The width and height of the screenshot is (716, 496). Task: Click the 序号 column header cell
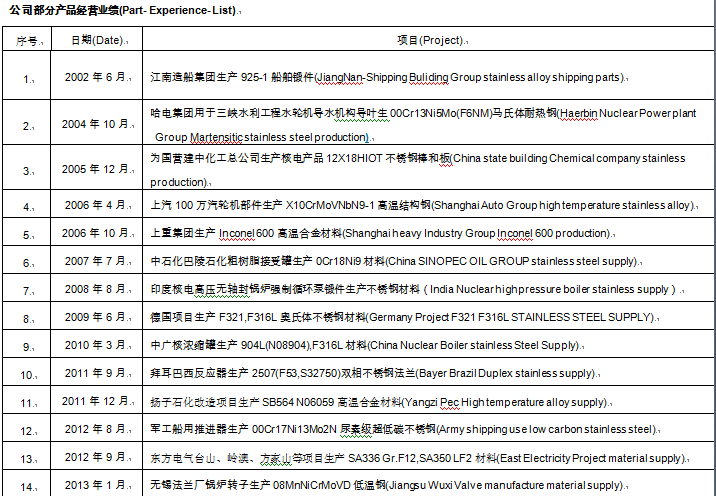click(x=28, y=41)
